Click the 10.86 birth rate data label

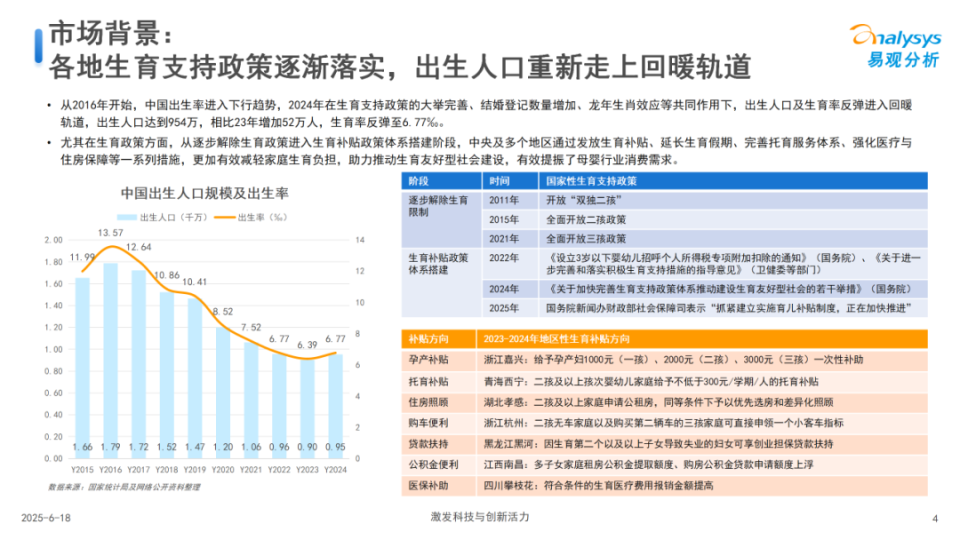pyautogui.click(x=167, y=275)
